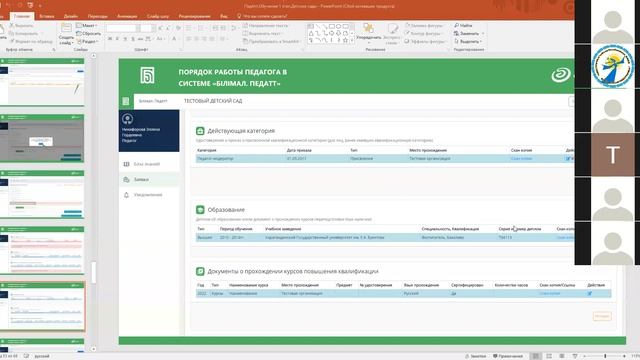Click Найти in editing group
This screenshot has height=360, width=640.
pos(463,25)
